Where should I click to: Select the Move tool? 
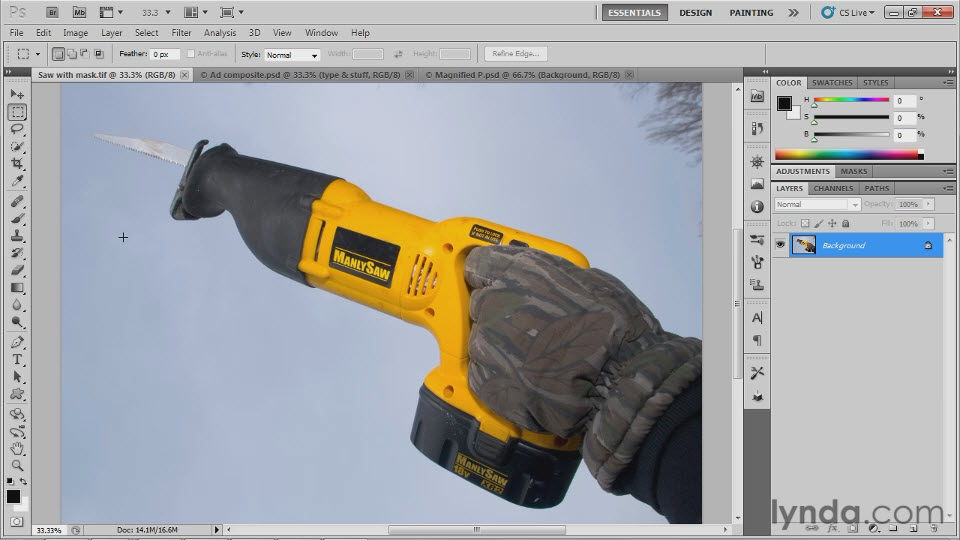17,94
